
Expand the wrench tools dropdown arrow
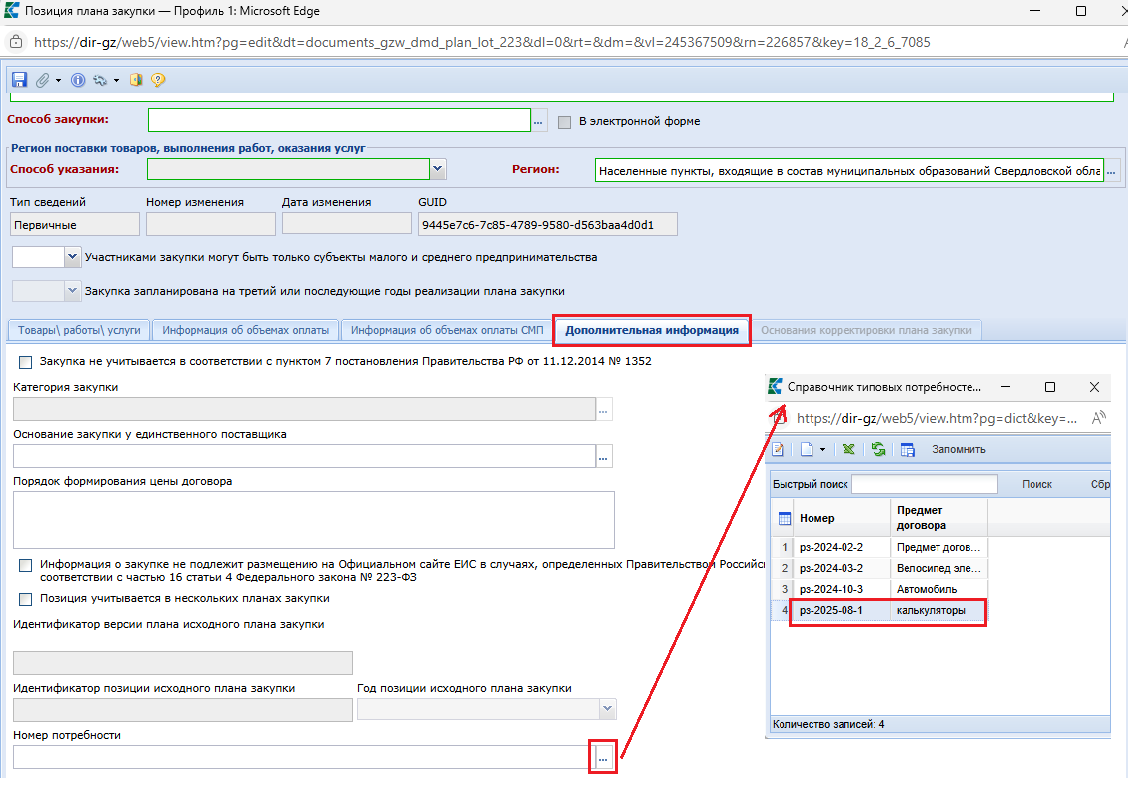point(117,81)
